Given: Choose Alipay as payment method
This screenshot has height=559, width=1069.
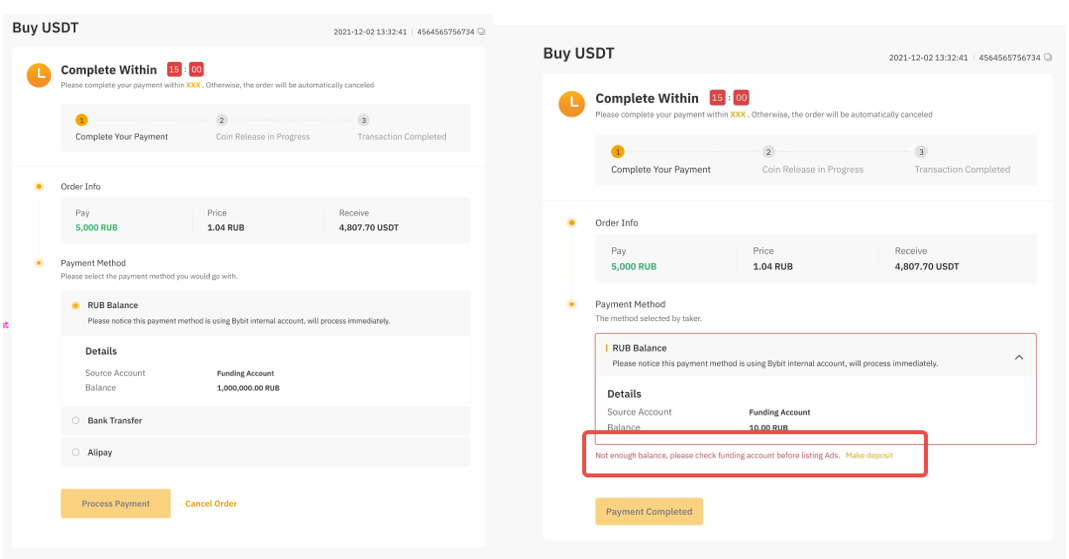Looking at the screenshot, I should [x=75, y=453].
